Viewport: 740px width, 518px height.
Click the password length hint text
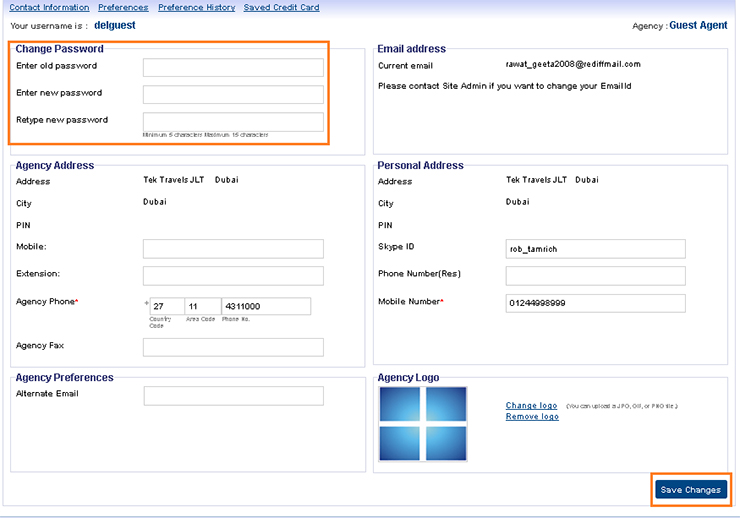pyautogui.click(x=205, y=135)
